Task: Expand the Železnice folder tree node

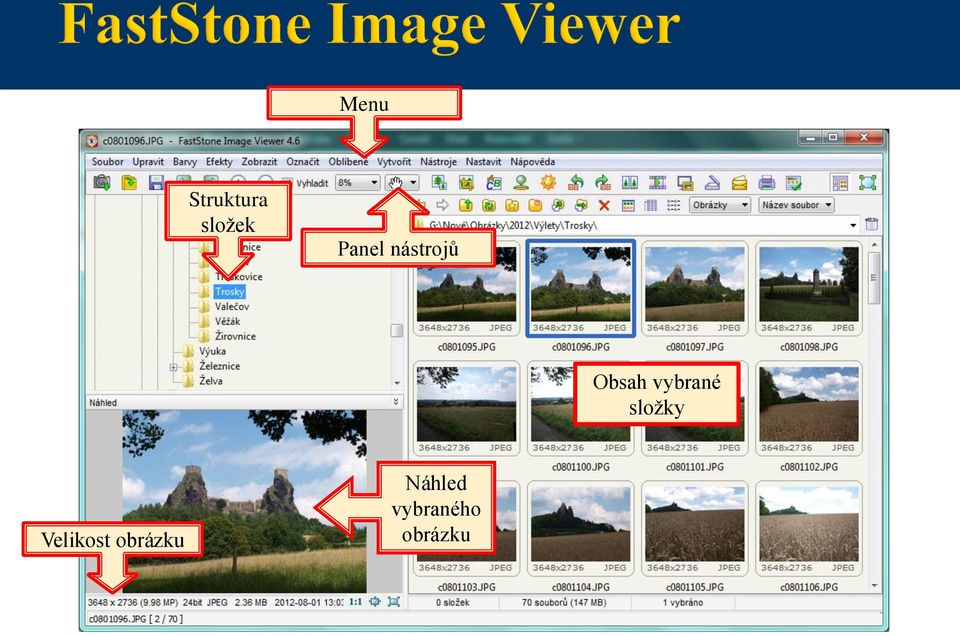Action: tap(173, 367)
